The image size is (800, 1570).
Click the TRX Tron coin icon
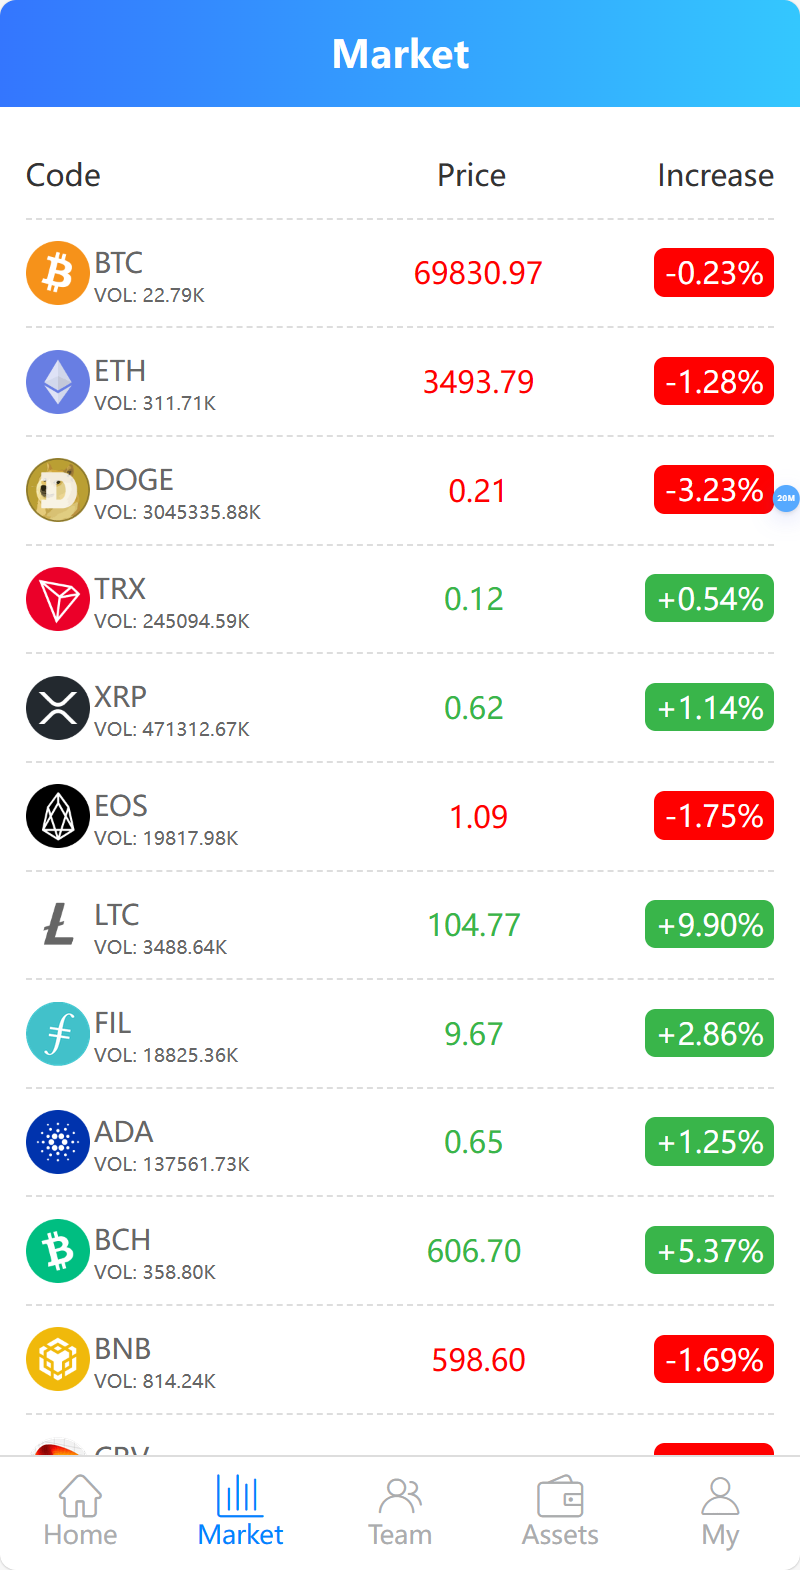(x=58, y=599)
